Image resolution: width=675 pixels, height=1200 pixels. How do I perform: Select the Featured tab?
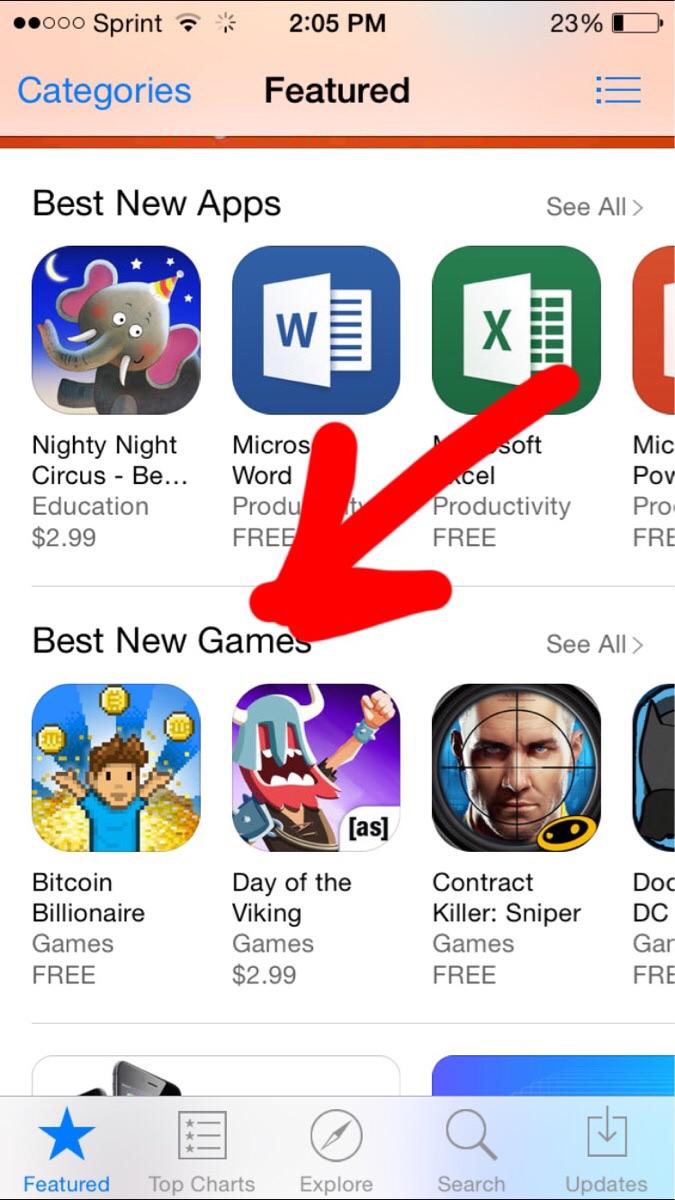tap(66, 1150)
